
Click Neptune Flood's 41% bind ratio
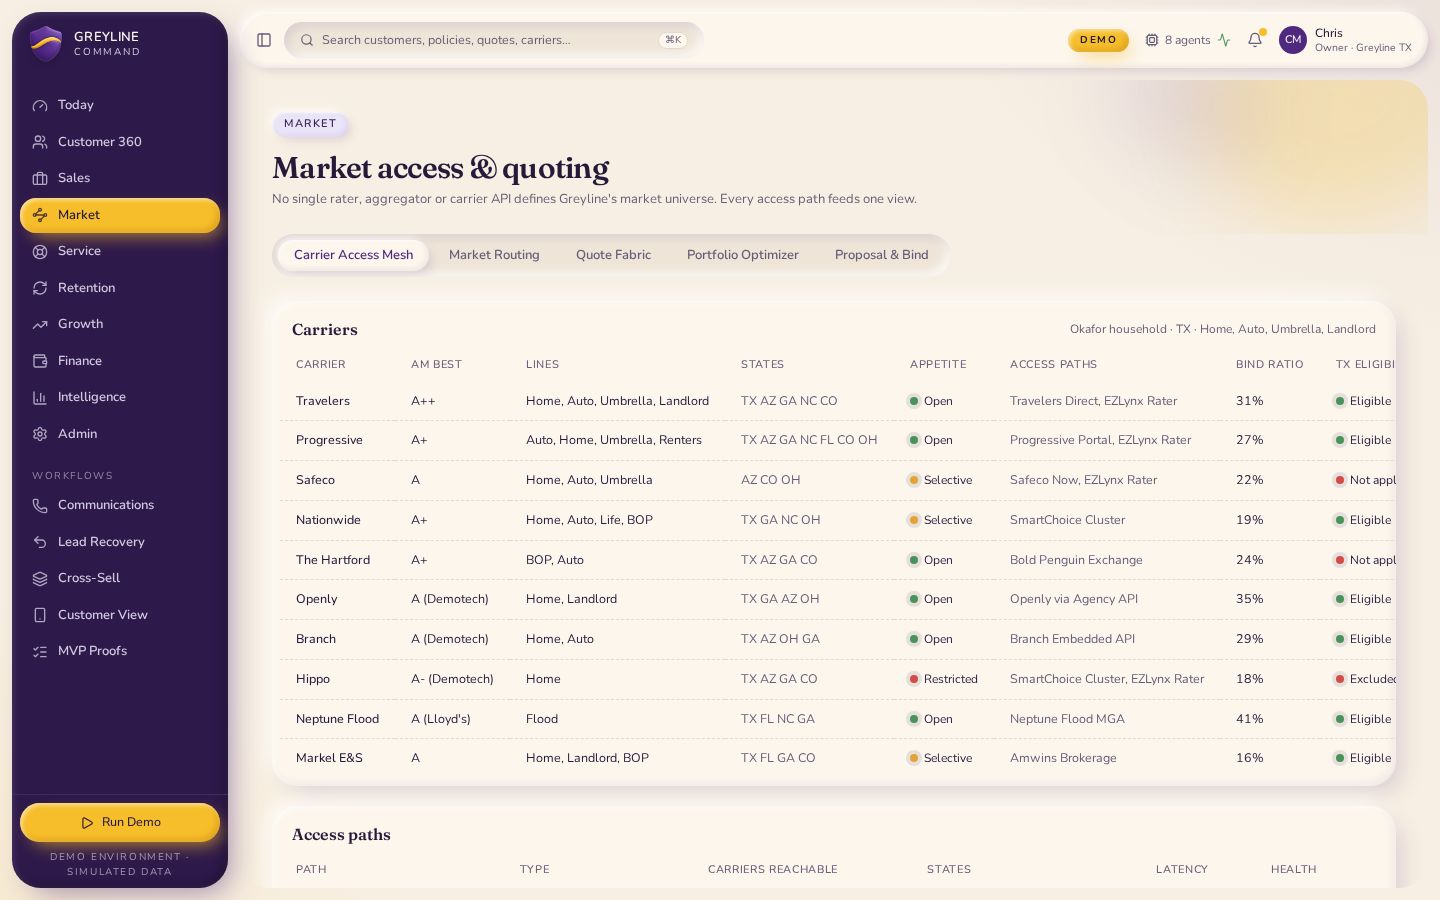click(x=1250, y=719)
